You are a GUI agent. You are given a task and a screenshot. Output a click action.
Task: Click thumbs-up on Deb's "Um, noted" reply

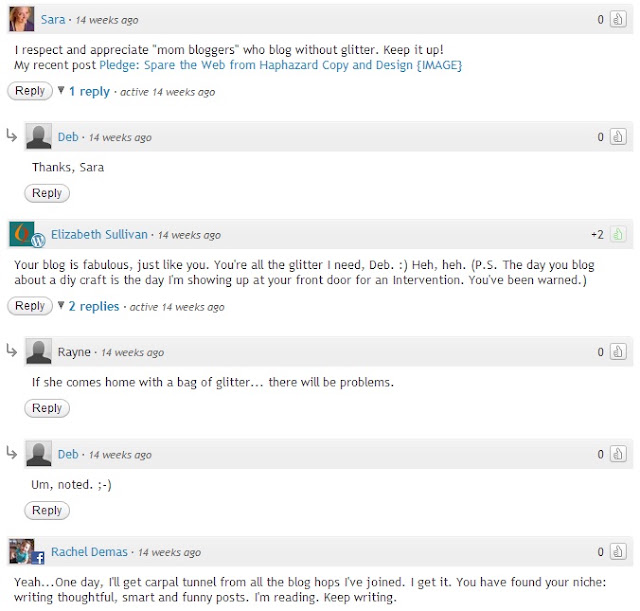tap(618, 454)
